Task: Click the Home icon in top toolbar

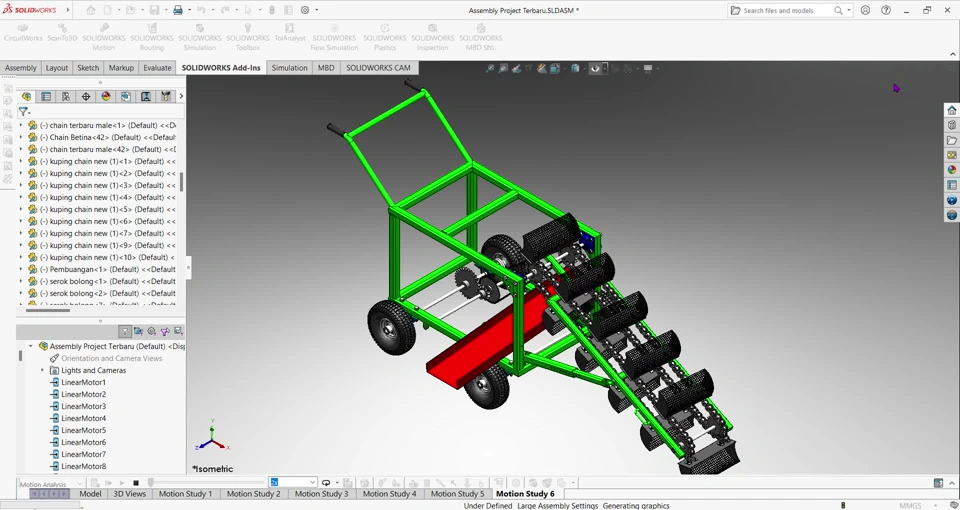Action: 91,10
